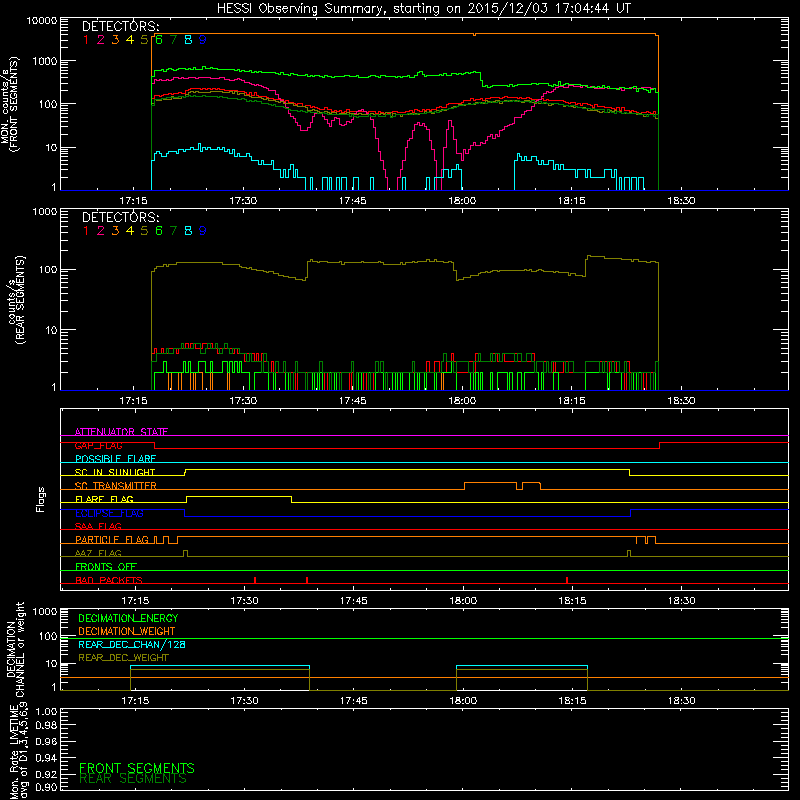The image size is (800, 800).
Task: Click the DECIMATION_WEIGHT legend entry
Action: (127, 631)
